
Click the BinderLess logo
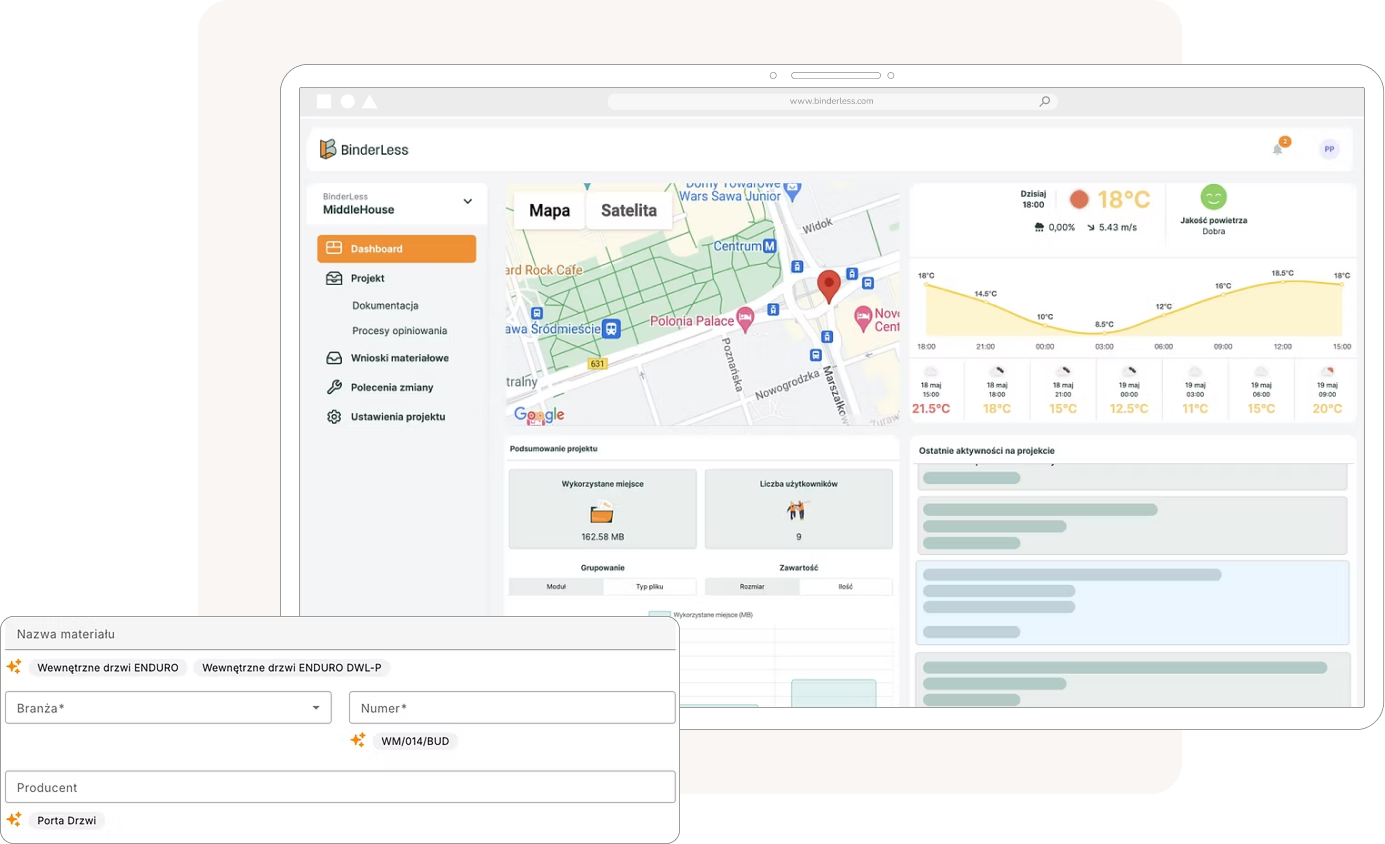(x=364, y=149)
